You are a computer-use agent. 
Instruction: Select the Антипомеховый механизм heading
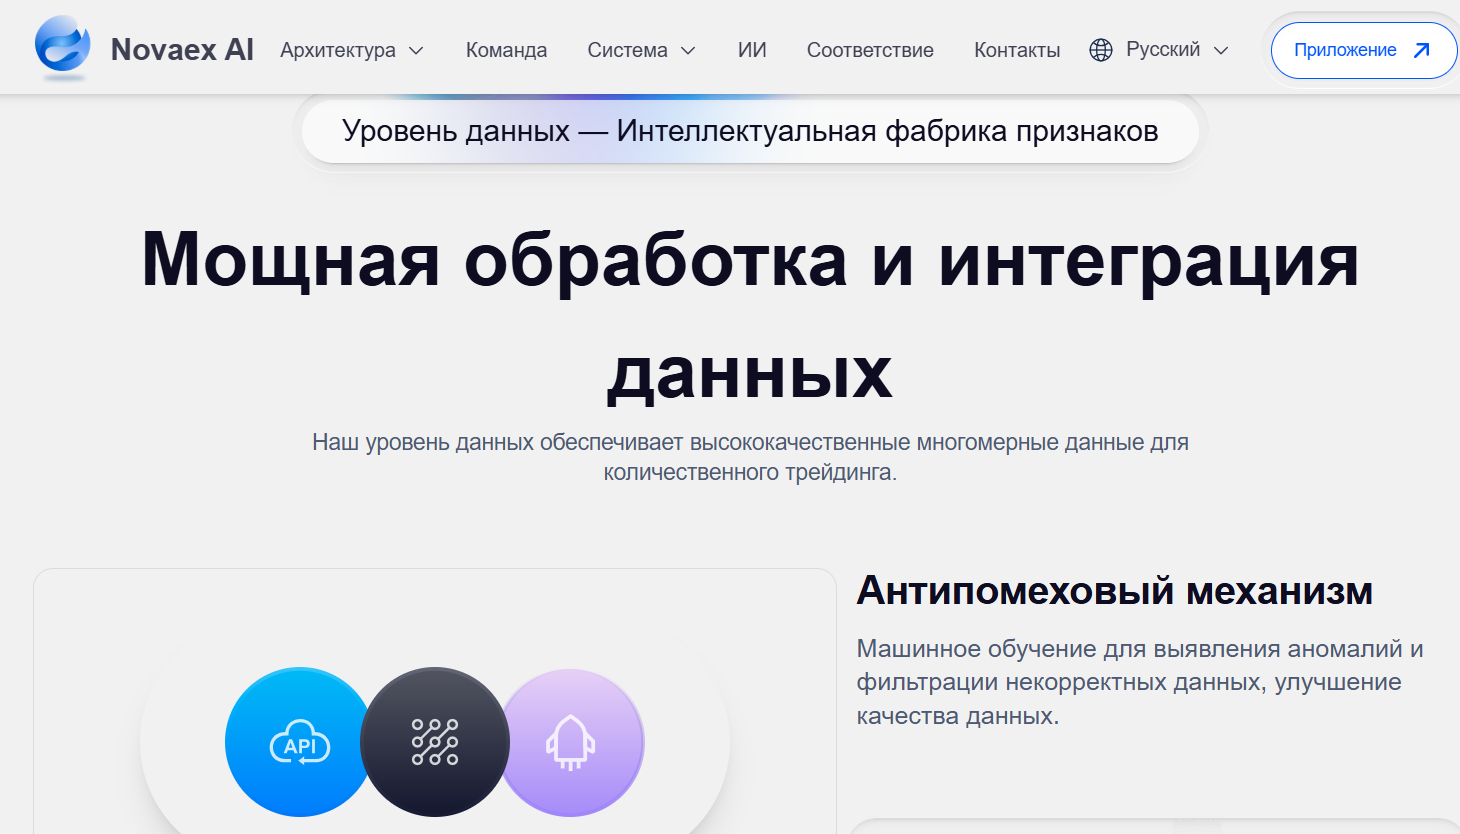point(1114,591)
